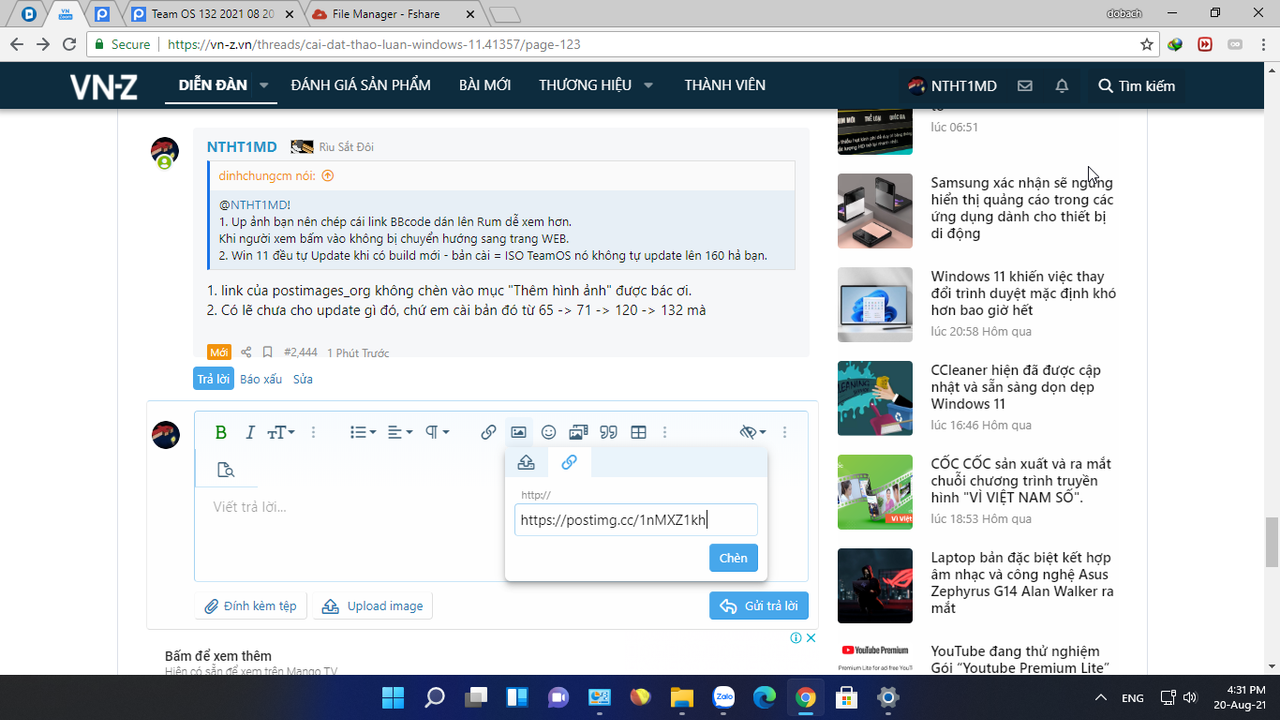
Task: Click the Chèn insert button
Action: [x=733, y=558]
